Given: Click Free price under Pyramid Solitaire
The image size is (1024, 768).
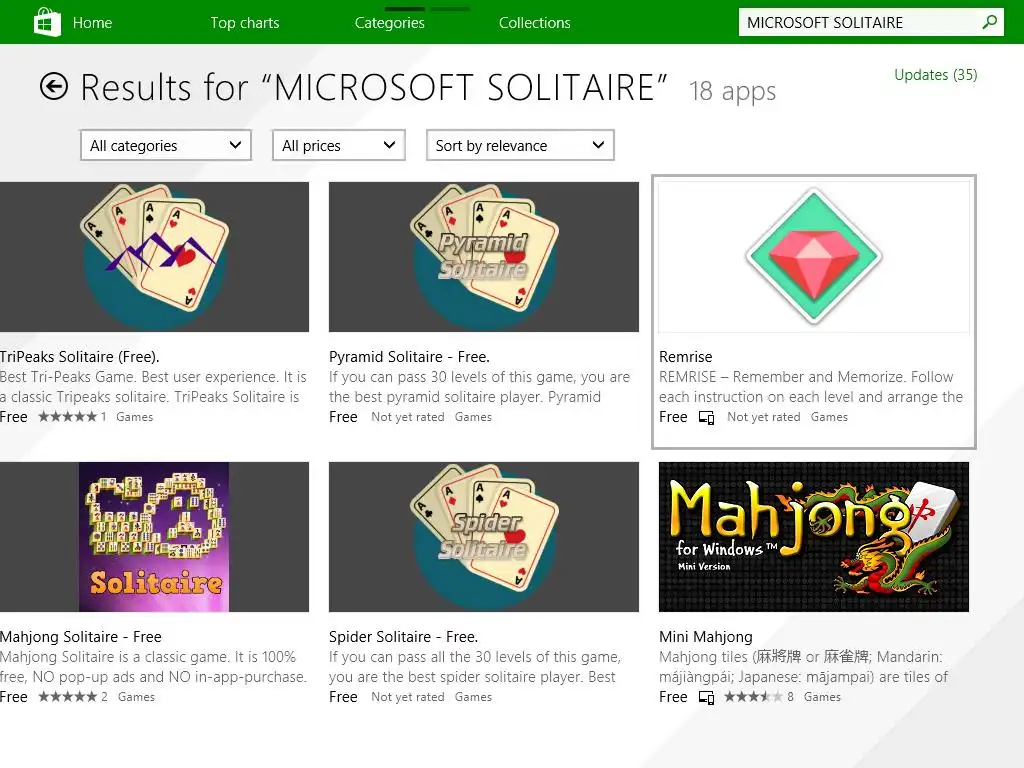Looking at the screenshot, I should 343,417.
